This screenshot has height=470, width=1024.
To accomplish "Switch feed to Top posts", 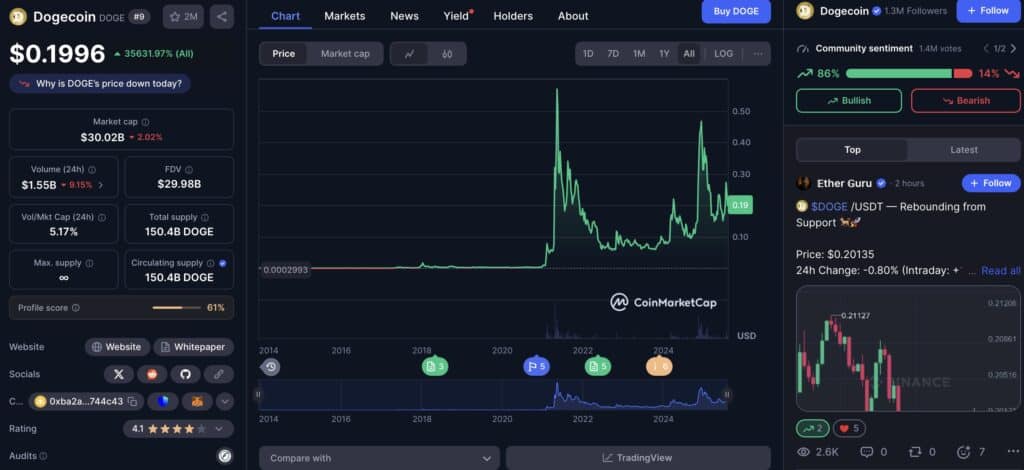I will coord(852,150).
